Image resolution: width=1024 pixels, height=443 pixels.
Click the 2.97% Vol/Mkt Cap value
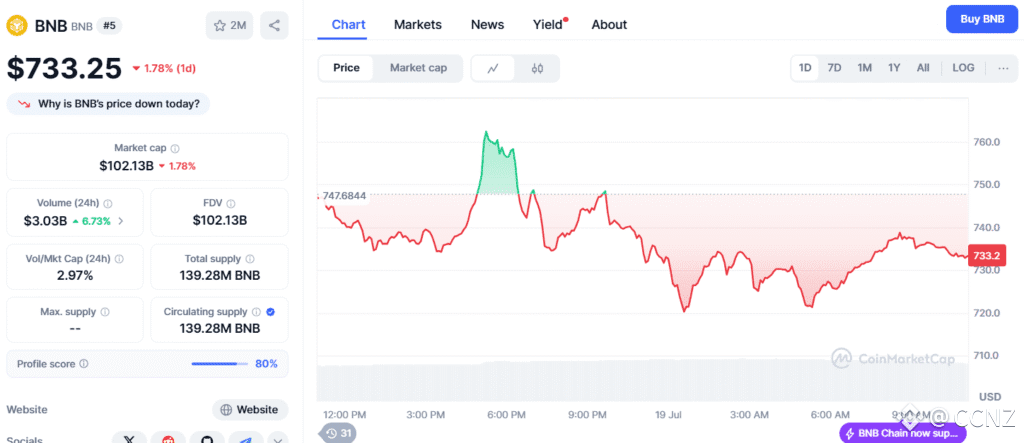[x=75, y=275]
